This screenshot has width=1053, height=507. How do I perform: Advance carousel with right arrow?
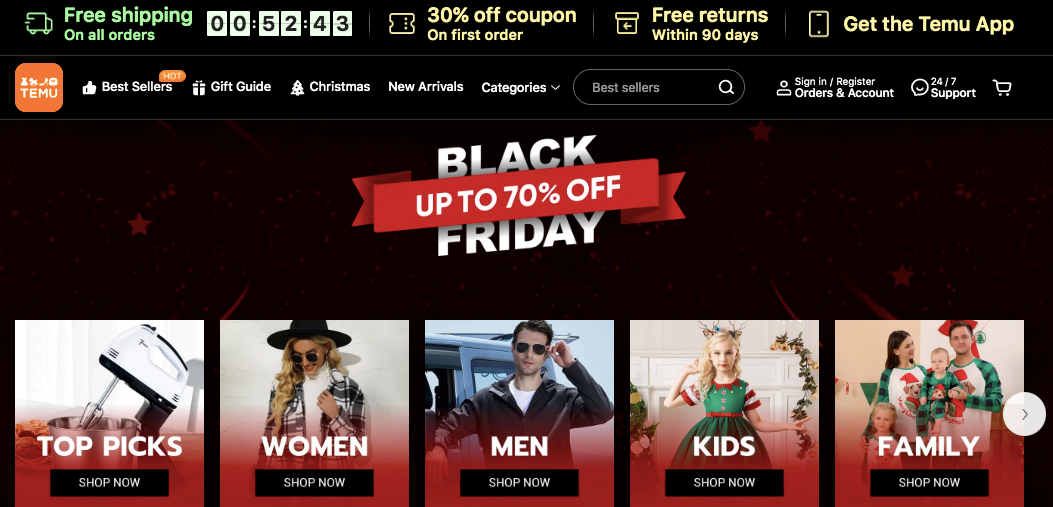[1024, 414]
